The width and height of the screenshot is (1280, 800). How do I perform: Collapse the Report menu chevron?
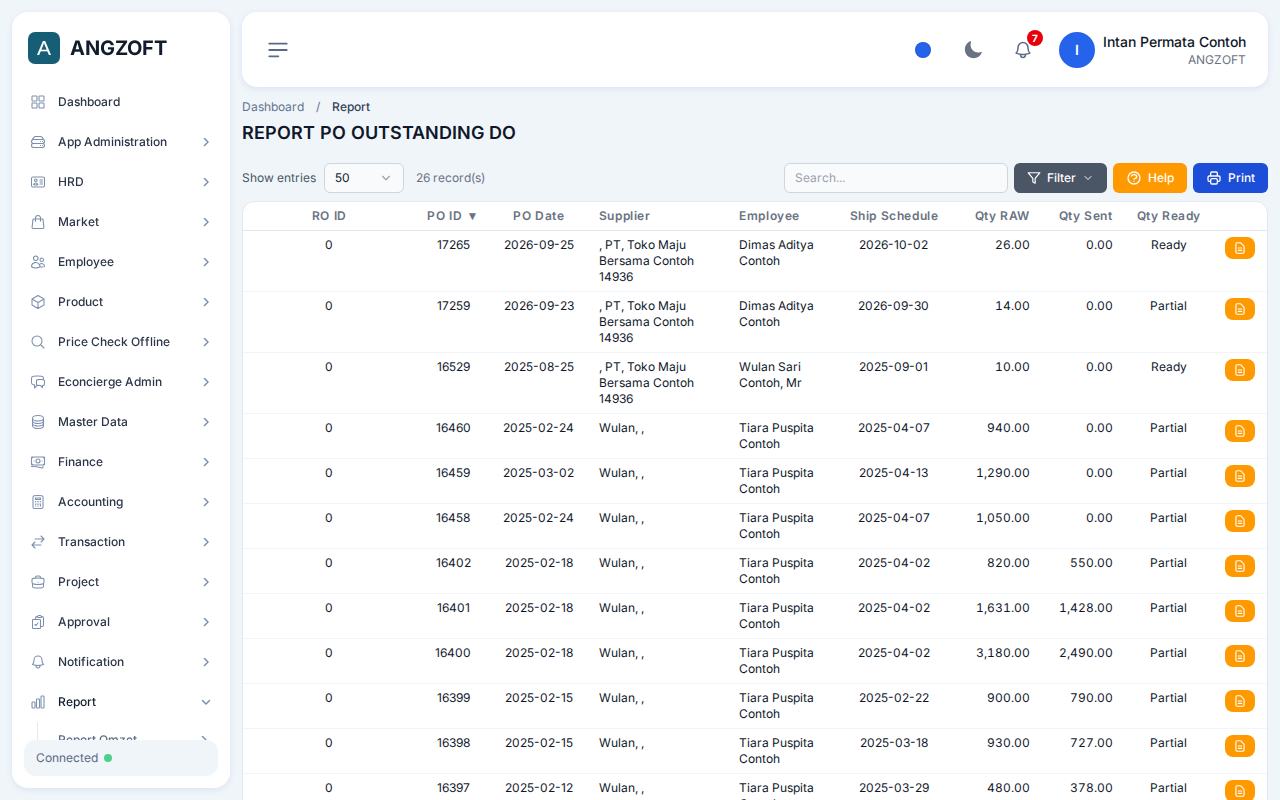(206, 702)
